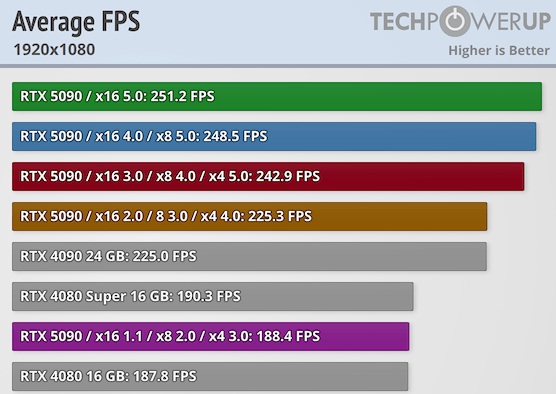Click the 1920x1080 resolution subtitle

pos(54,50)
